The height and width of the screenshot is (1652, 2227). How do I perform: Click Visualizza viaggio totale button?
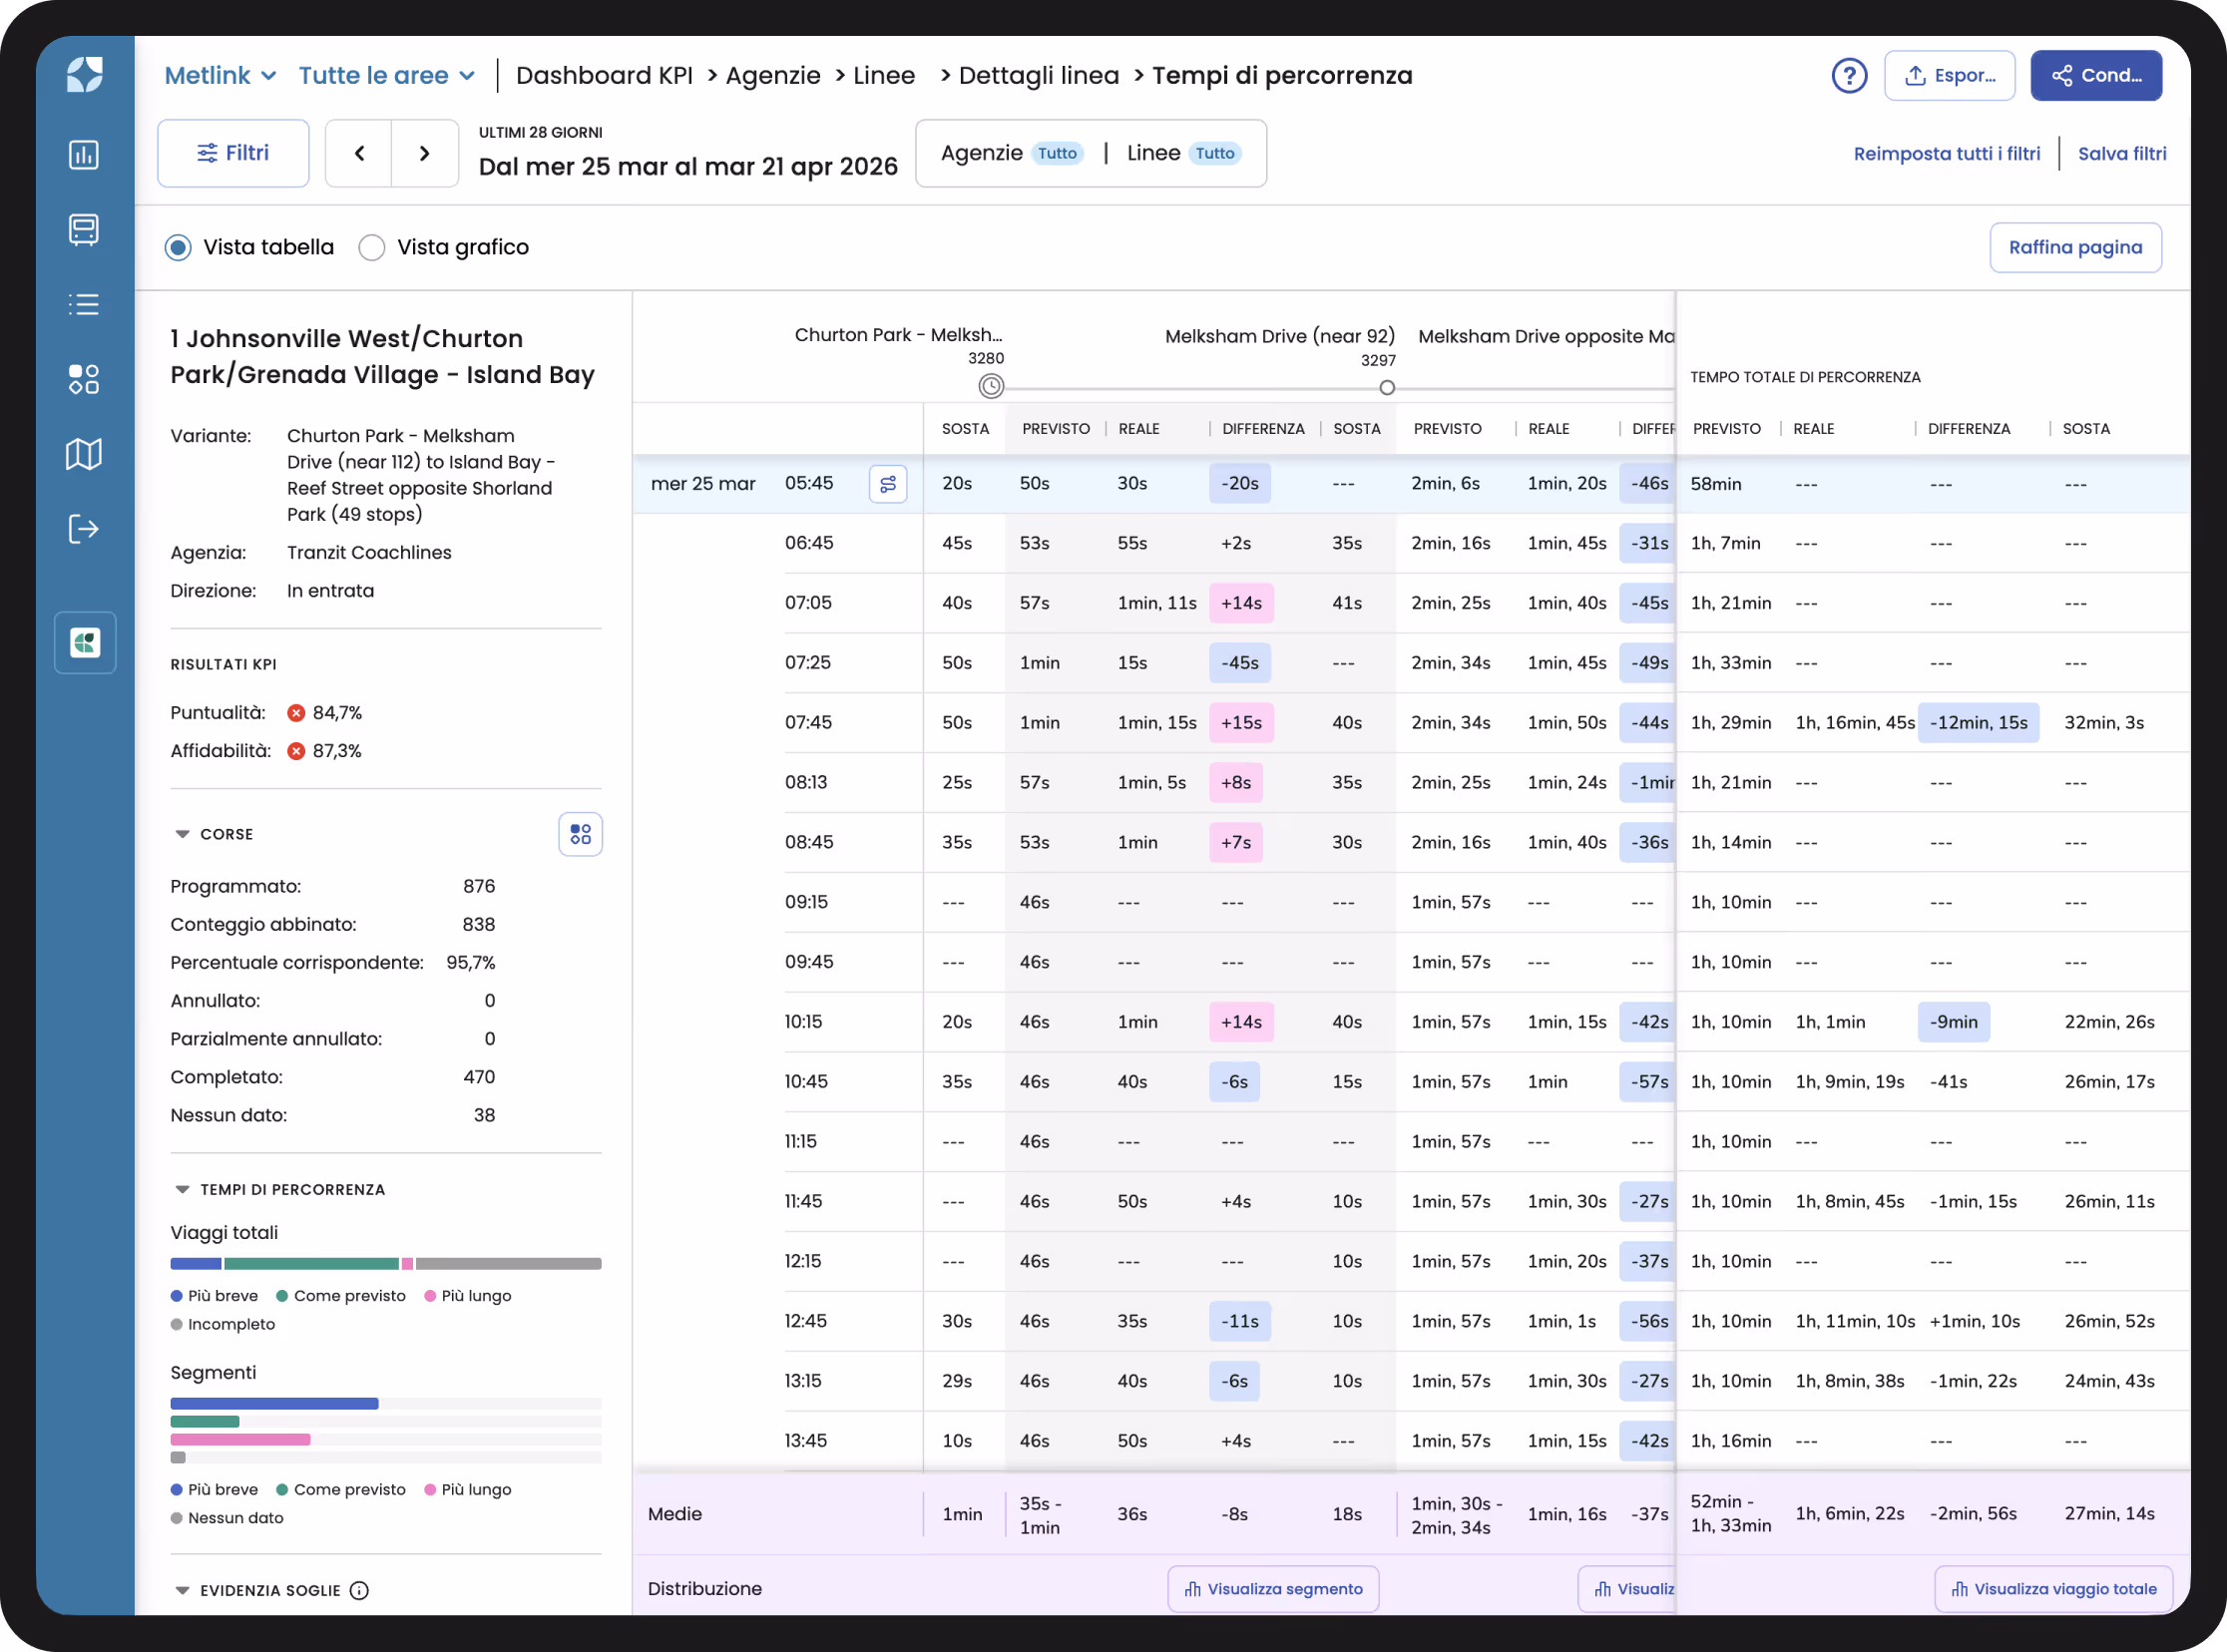click(x=2054, y=1588)
